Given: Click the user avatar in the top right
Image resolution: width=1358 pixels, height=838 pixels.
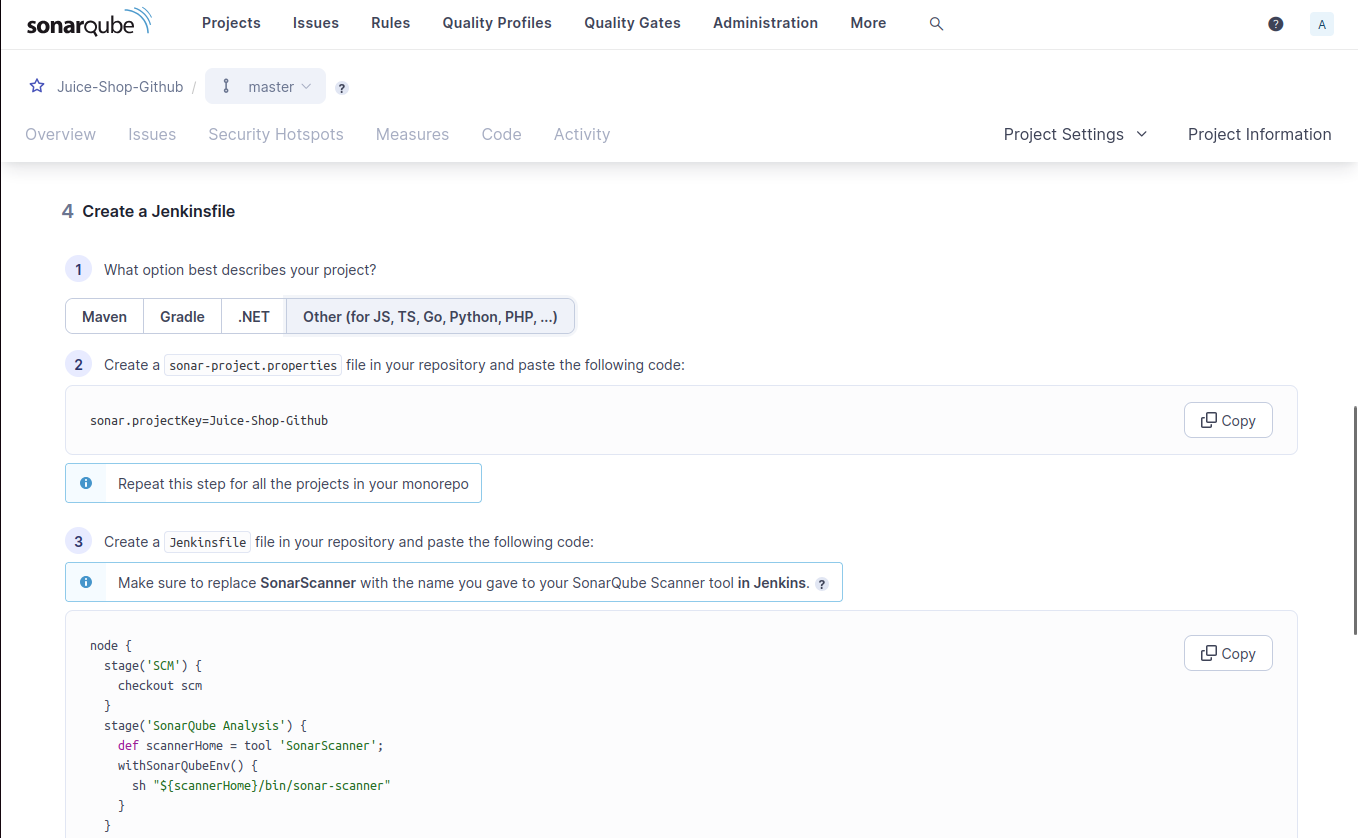Looking at the screenshot, I should 1322,23.
